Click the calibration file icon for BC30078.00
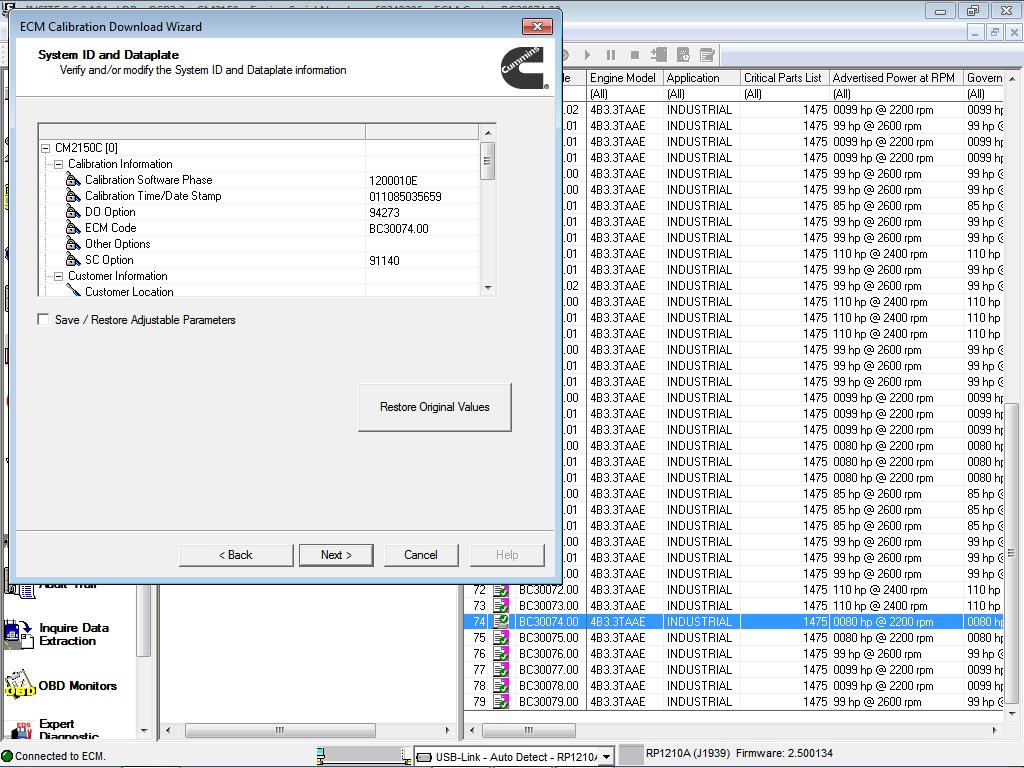This screenshot has width=1024, height=768. pos(500,686)
